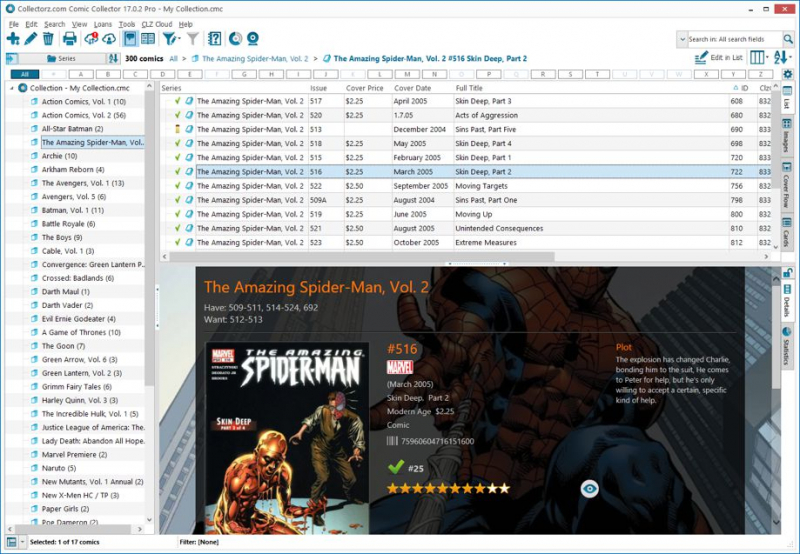Click the Edit in List button
This screenshot has height=554, width=800.
click(x=719, y=58)
